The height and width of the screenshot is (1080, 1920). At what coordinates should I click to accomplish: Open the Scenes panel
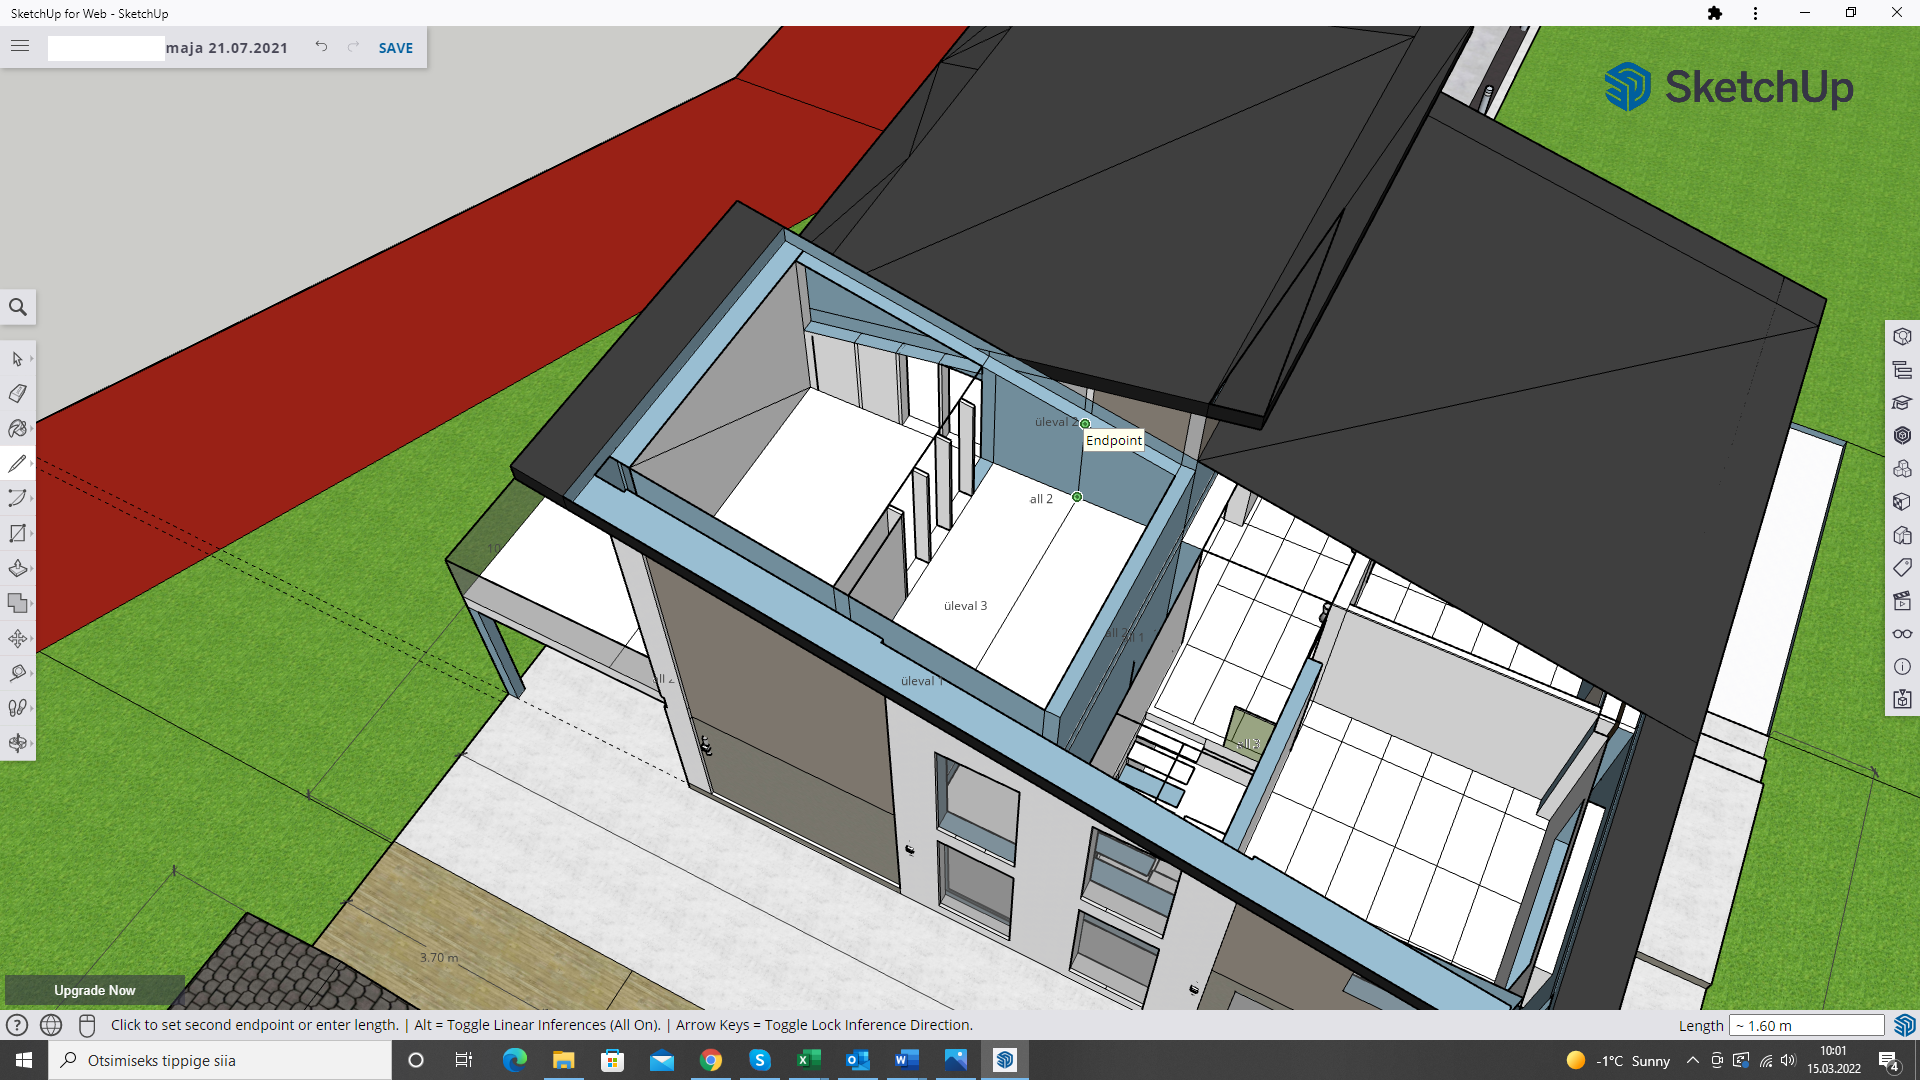coord(1902,601)
